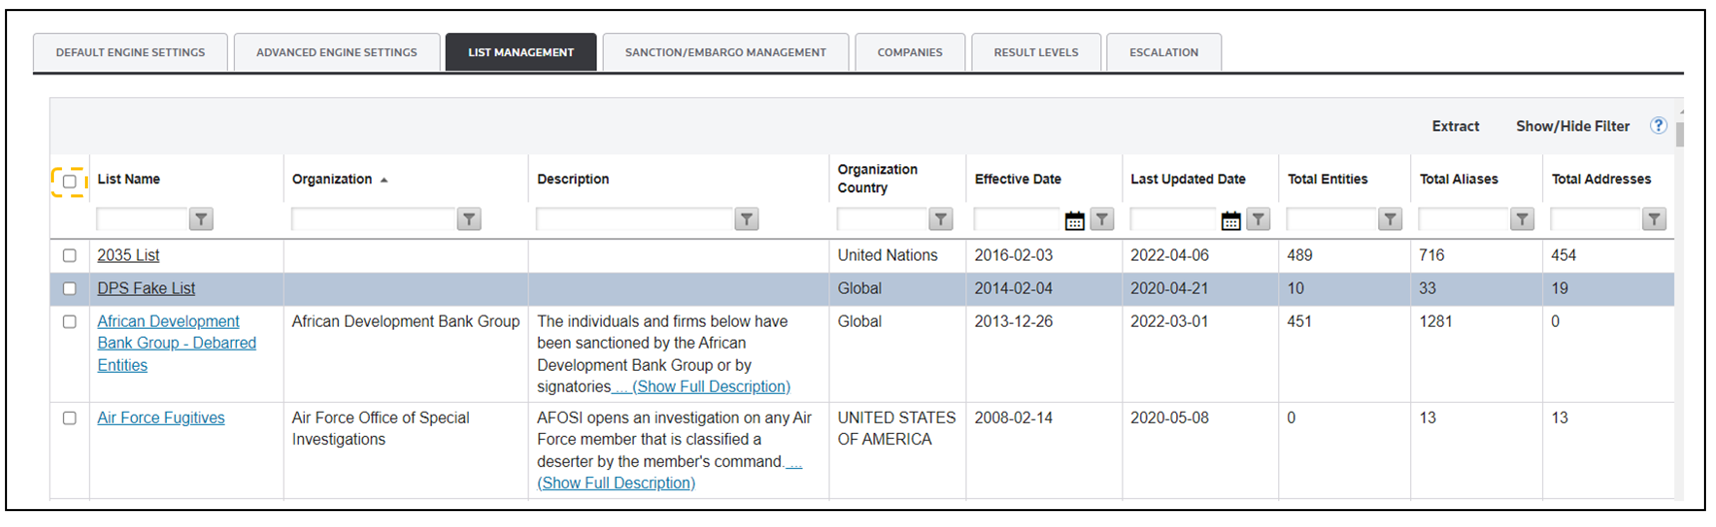Click the Total Entities filter icon

click(1390, 219)
